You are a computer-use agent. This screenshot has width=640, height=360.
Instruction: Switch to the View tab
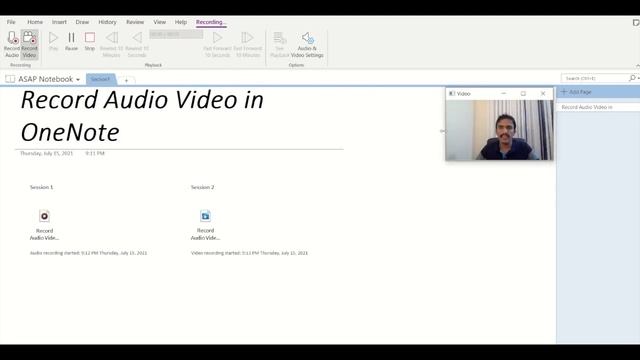pos(160,22)
